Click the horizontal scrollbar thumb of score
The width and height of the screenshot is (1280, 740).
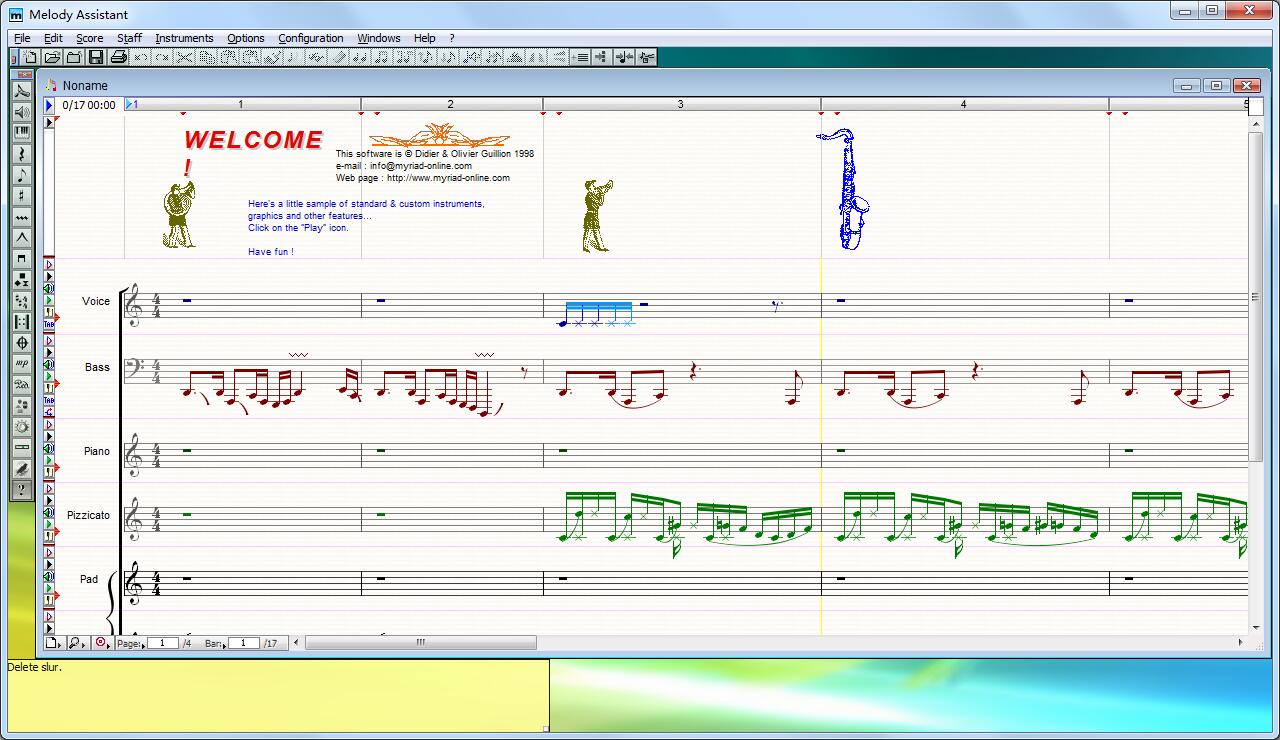(420, 643)
